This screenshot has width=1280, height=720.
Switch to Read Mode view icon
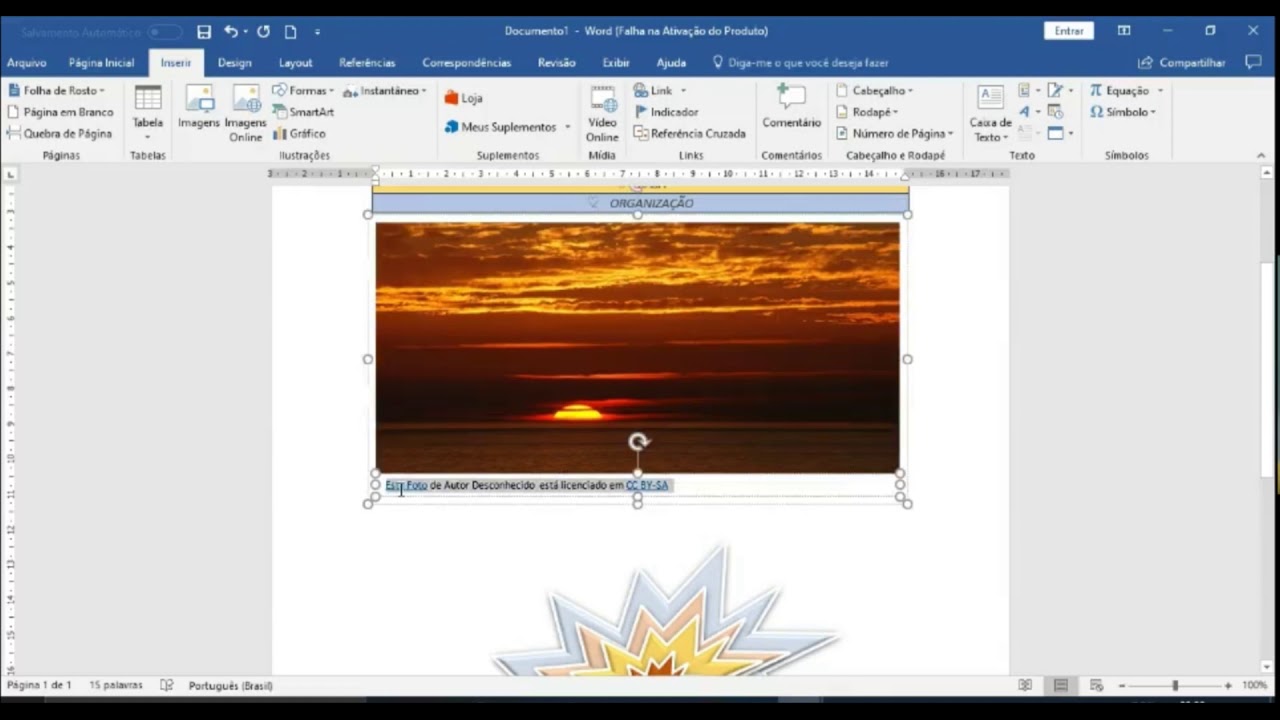click(1025, 685)
